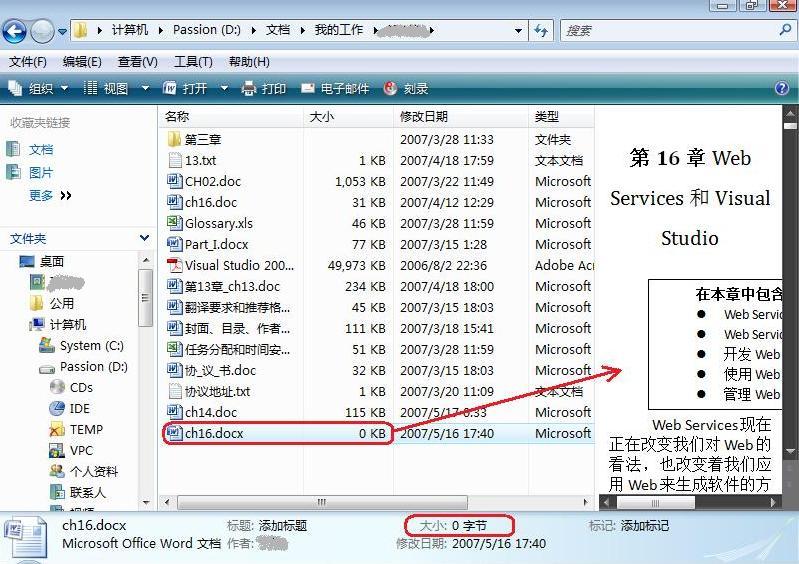The image size is (799, 564).
Task: Collapse the 文件夹 folders pane chevron
Action: click(x=144, y=238)
